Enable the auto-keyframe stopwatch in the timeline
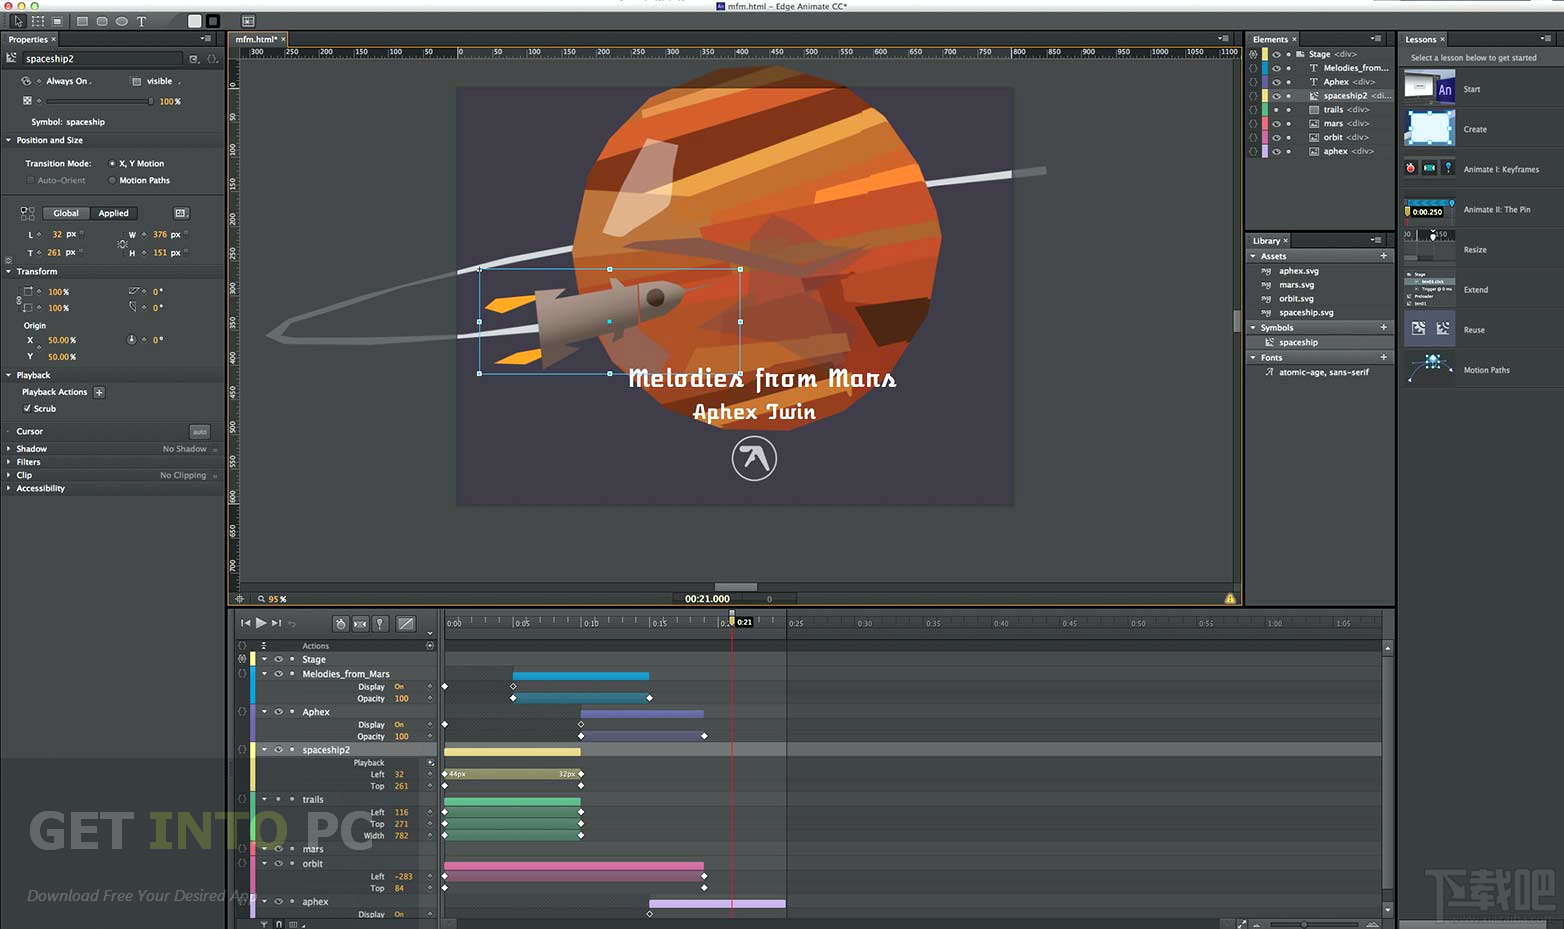Screen dimensions: 1564x929 pyautogui.click(x=340, y=623)
